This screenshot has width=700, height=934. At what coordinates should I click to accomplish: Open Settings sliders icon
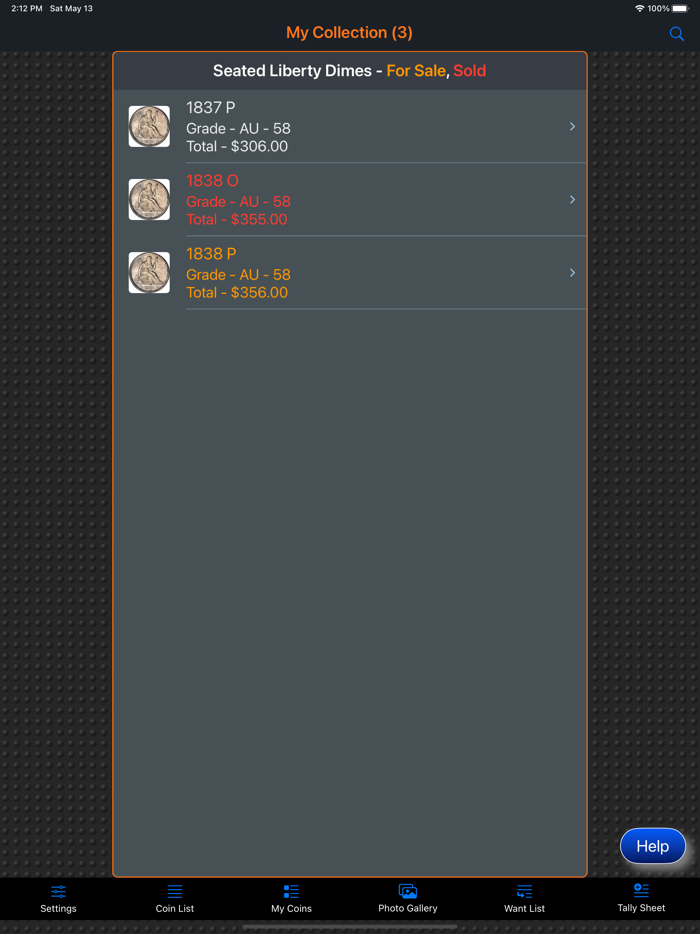58,892
